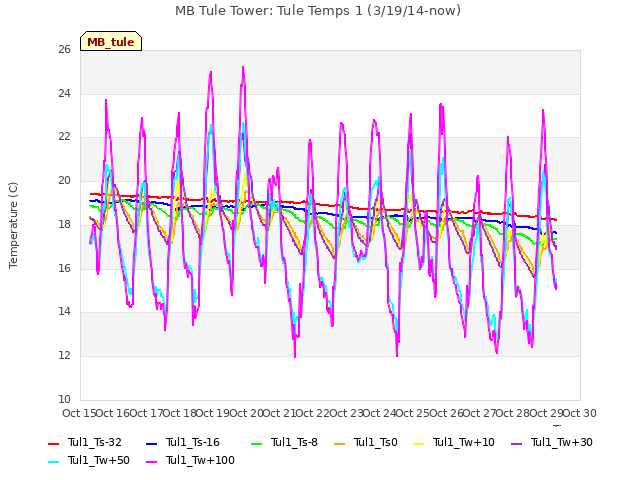
Task: Click the 18 y-axis tick label
Action: coord(64,224)
